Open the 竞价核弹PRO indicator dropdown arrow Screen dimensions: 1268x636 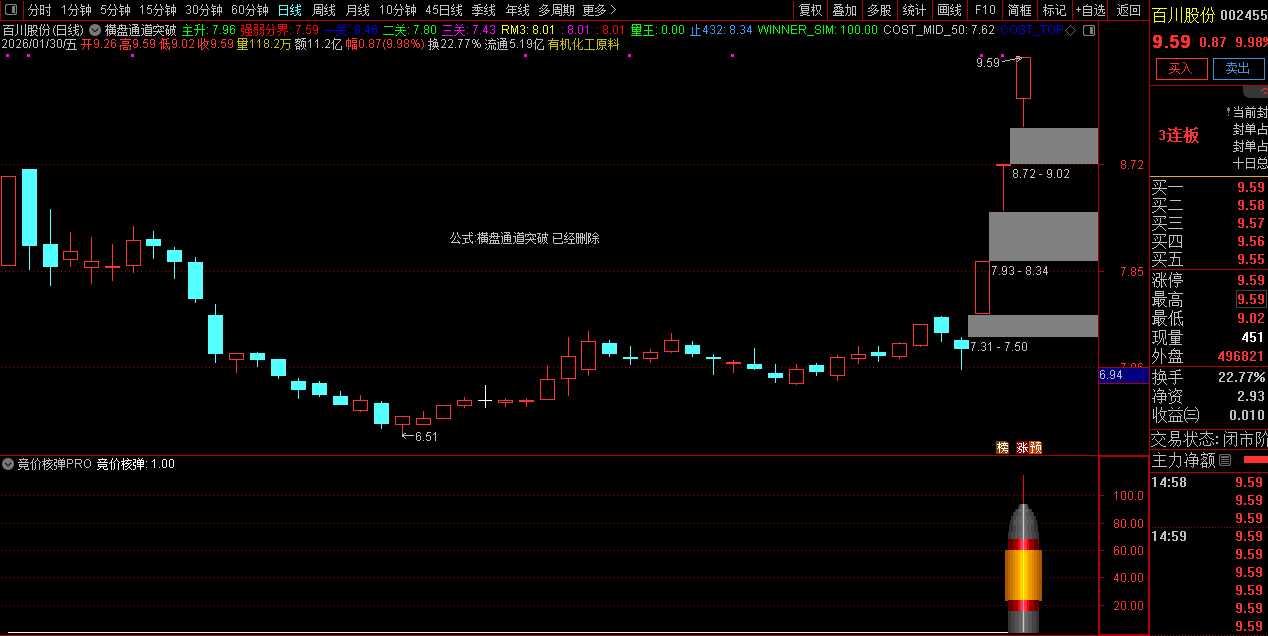[x=8, y=464]
